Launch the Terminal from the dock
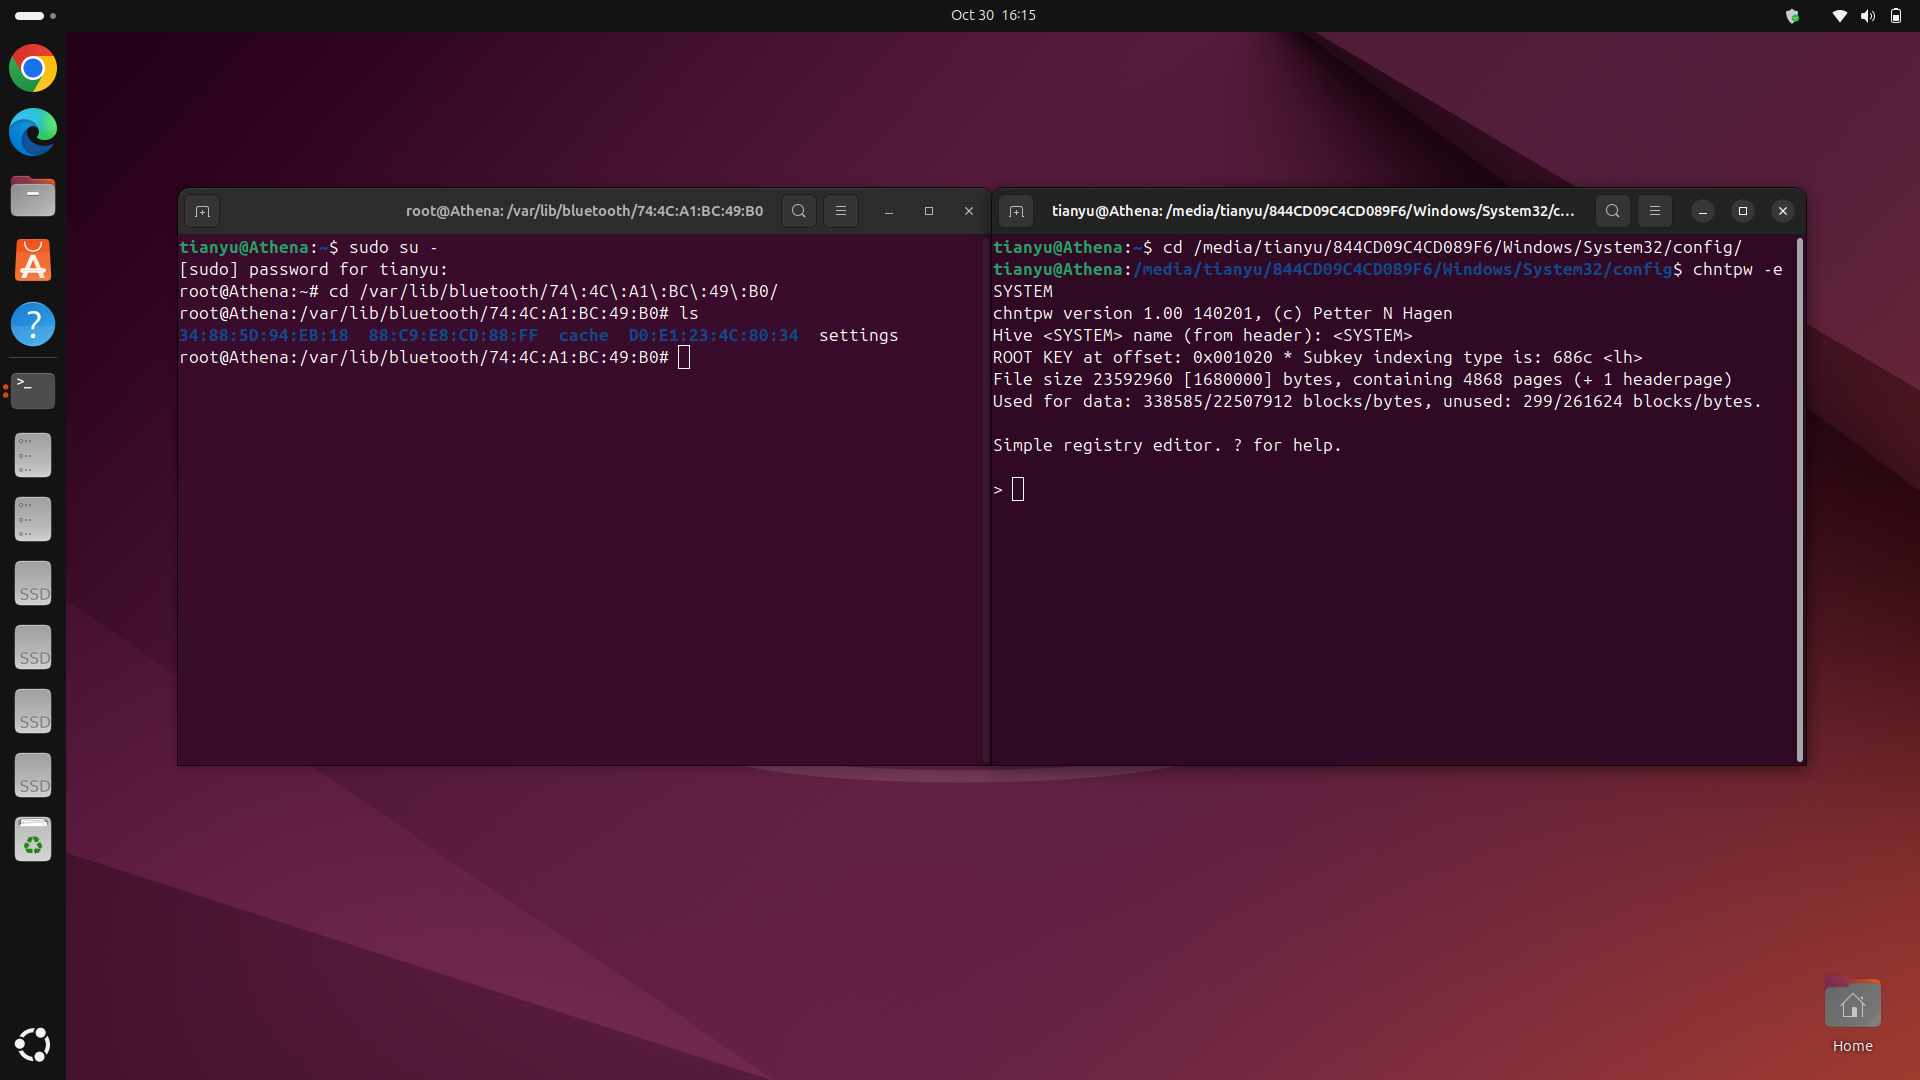Screen dimensions: 1920x1080 click(x=33, y=391)
